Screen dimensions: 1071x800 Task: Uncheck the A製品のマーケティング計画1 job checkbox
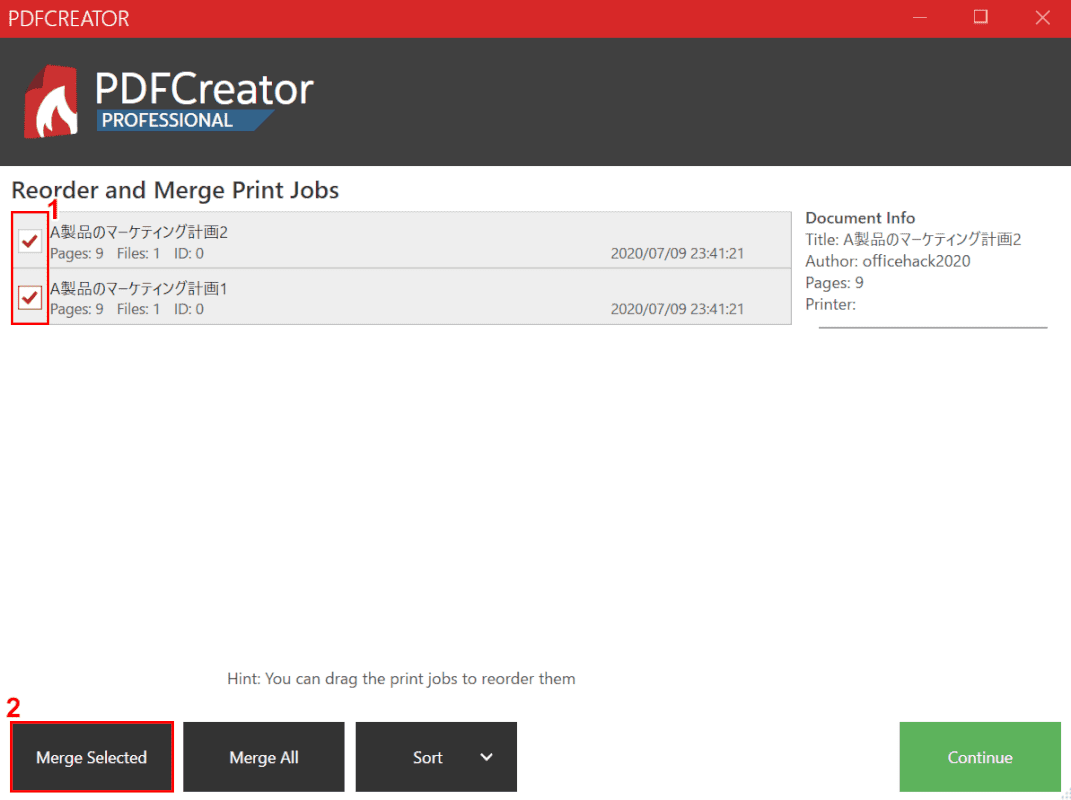click(x=29, y=297)
